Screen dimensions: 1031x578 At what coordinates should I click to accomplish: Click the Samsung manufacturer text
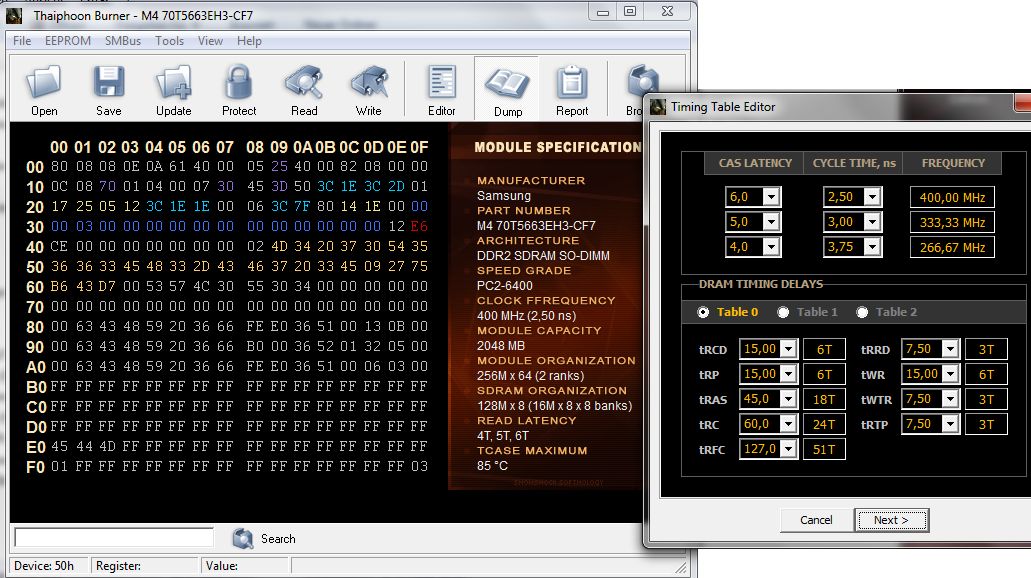click(504, 196)
